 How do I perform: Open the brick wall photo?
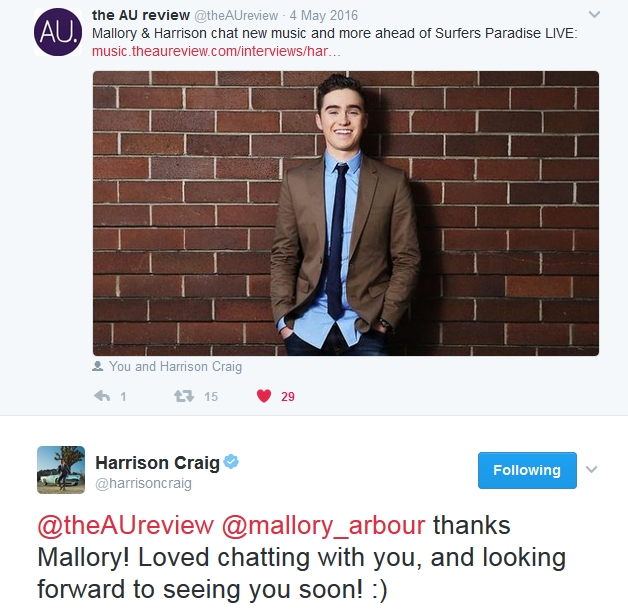click(x=346, y=213)
